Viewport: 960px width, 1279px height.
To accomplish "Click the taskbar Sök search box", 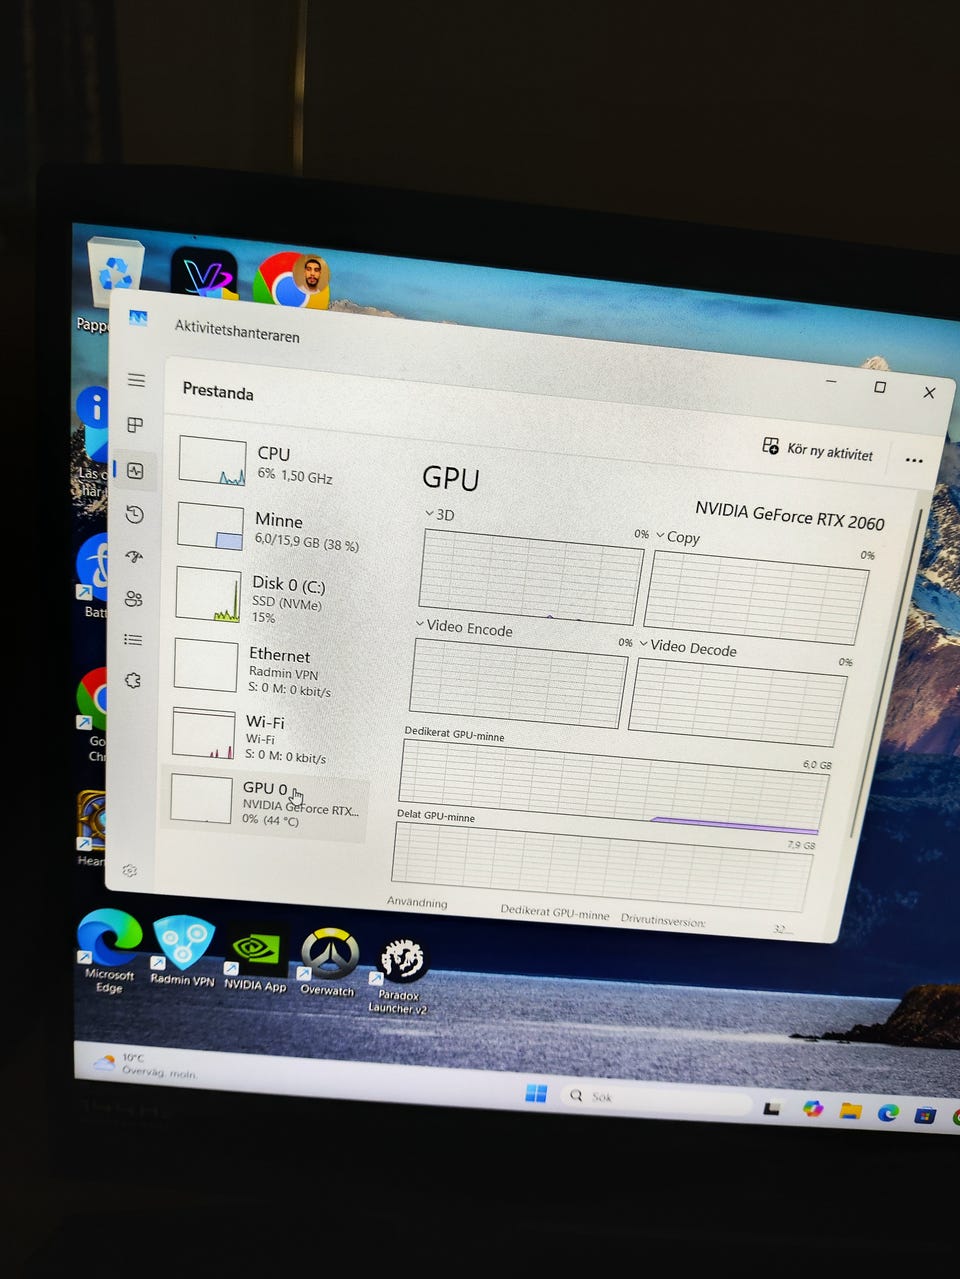I will click(655, 1099).
